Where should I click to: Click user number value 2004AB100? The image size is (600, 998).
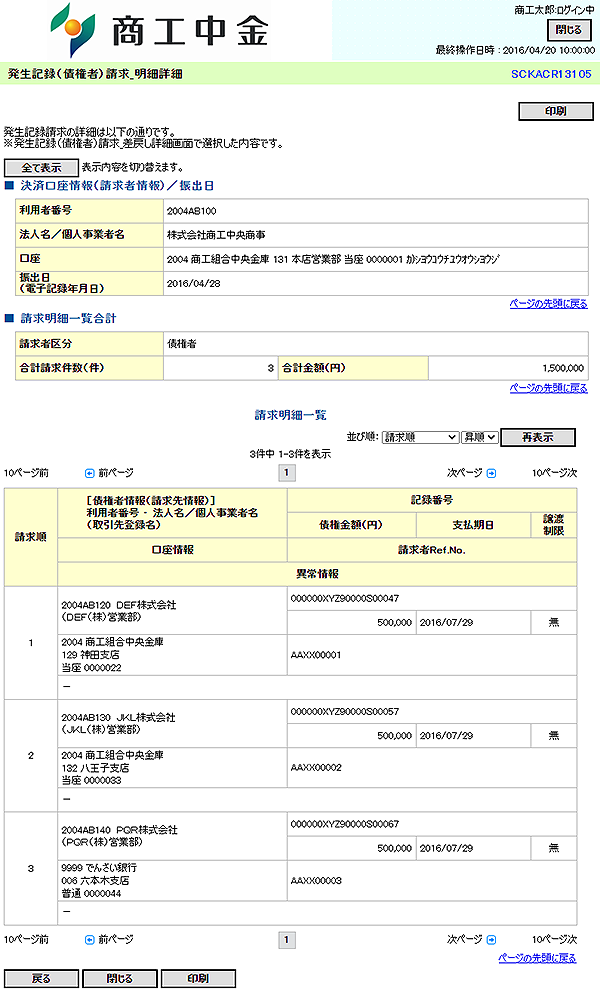pyautogui.click(x=192, y=211)
